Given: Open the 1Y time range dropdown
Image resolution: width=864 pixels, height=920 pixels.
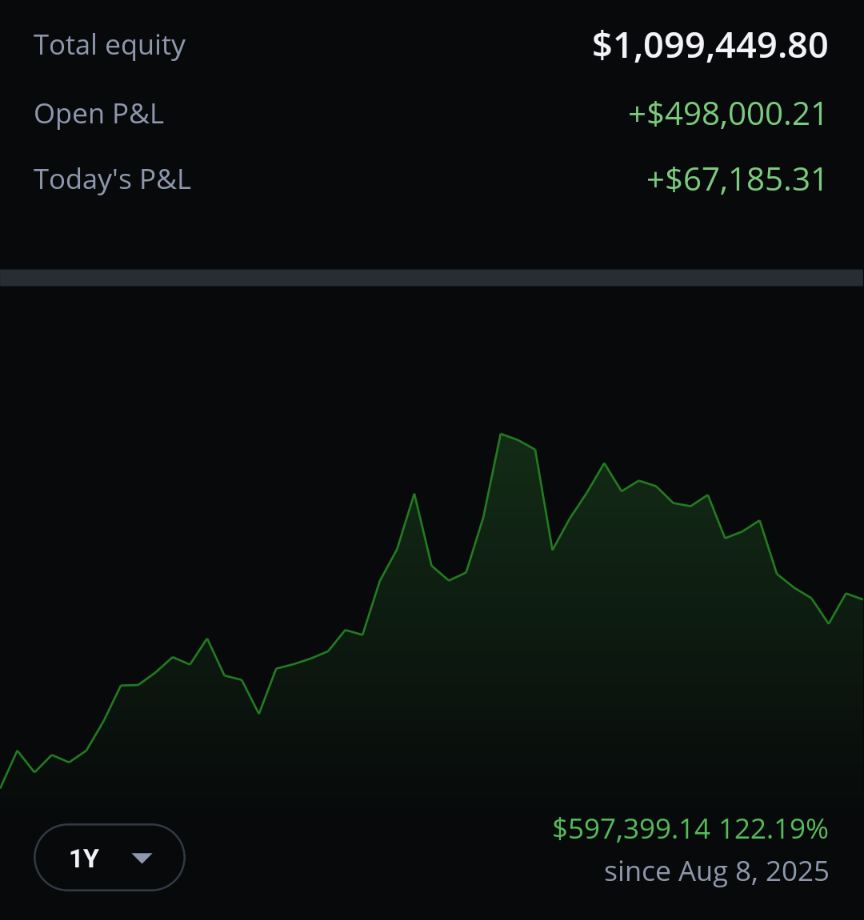Looking at the screenshot, I should 110,857.
